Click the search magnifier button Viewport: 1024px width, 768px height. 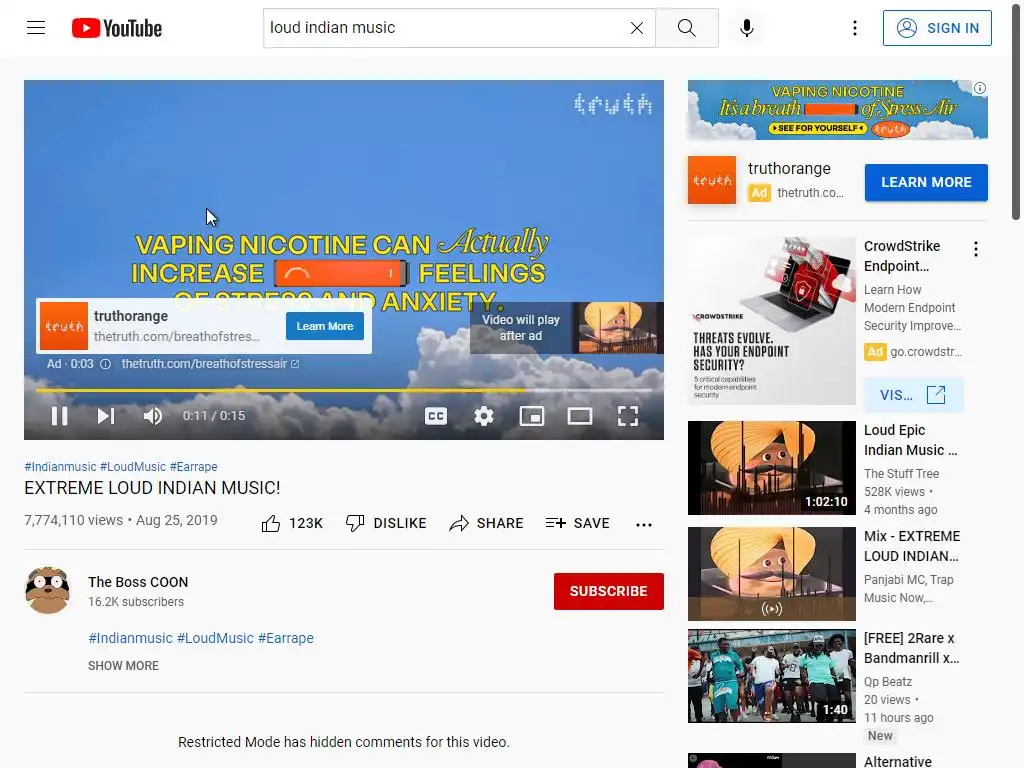coord(686,28)
